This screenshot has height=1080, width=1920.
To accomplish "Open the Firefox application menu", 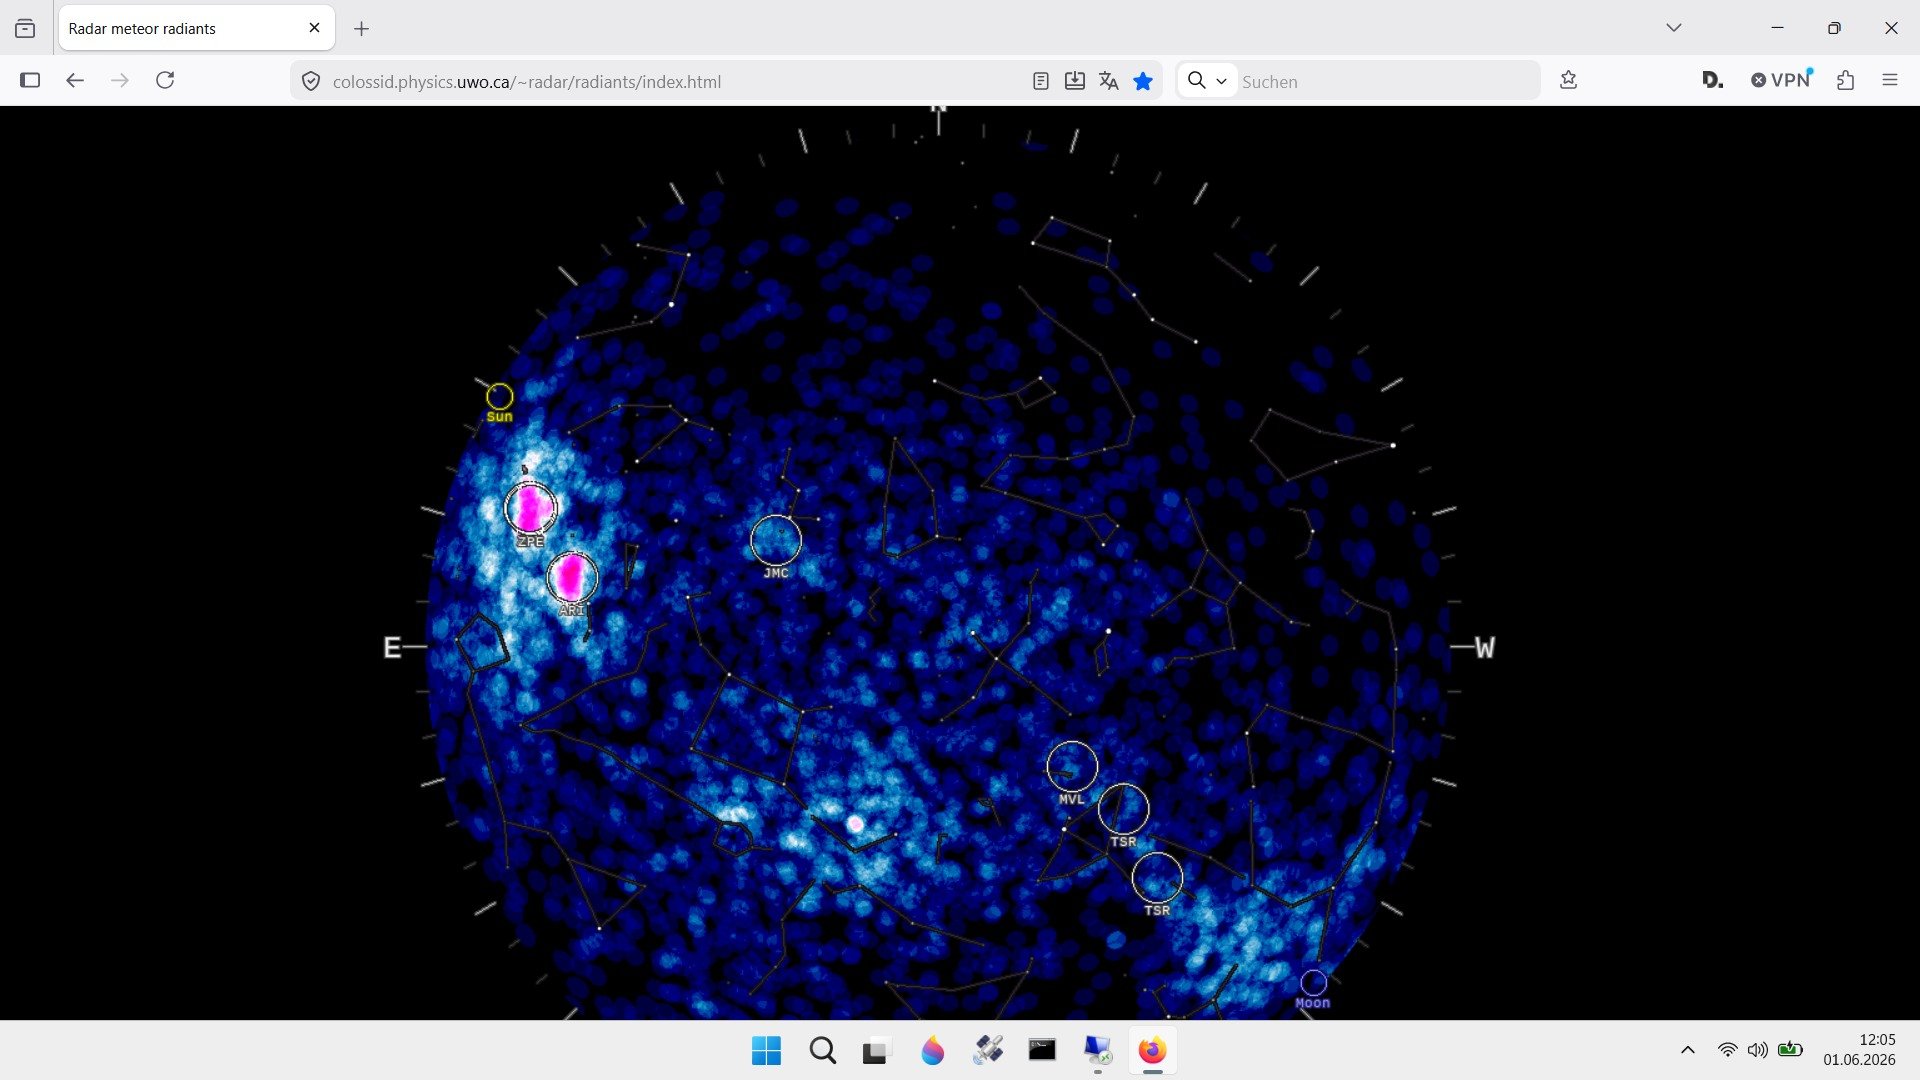I will click(x=1889, y=80).
